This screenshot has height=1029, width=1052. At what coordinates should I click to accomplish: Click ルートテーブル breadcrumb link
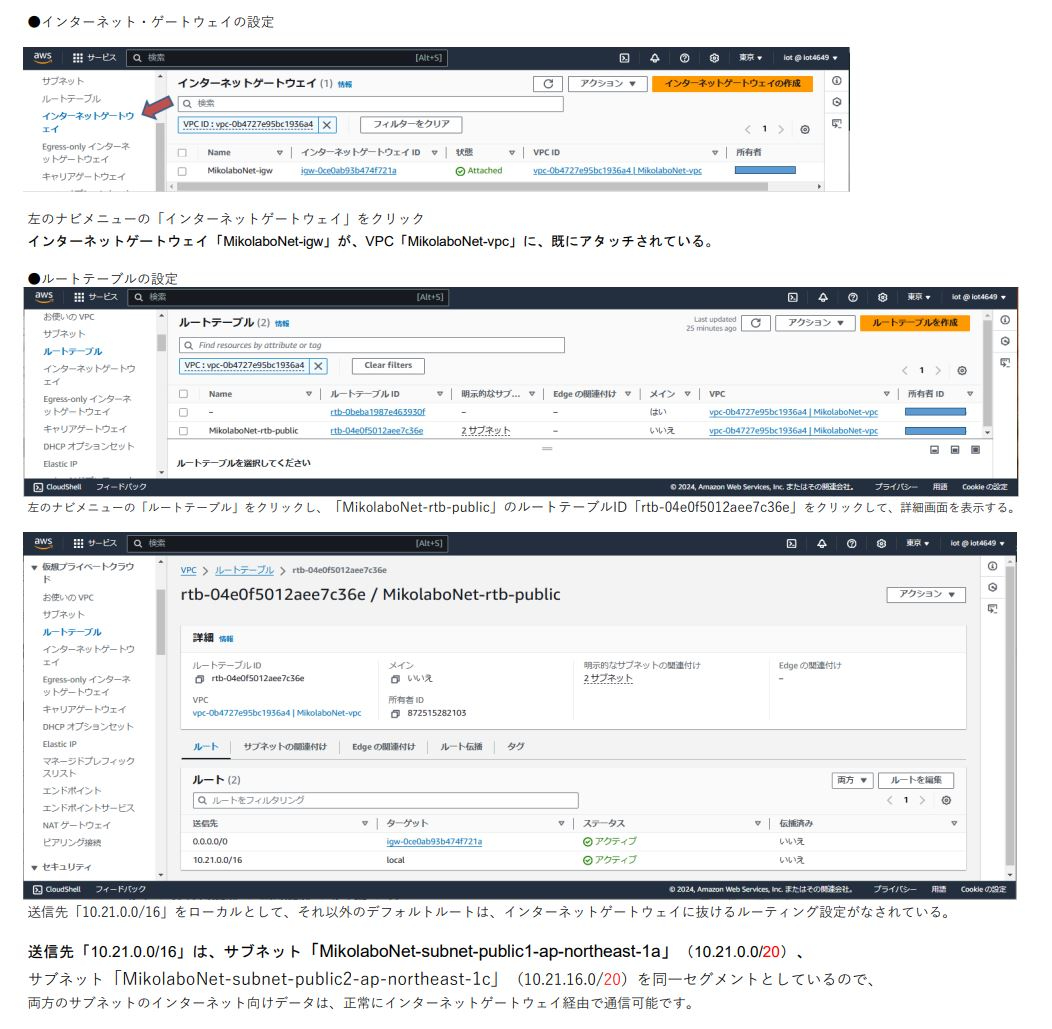(x=244, y=570)
